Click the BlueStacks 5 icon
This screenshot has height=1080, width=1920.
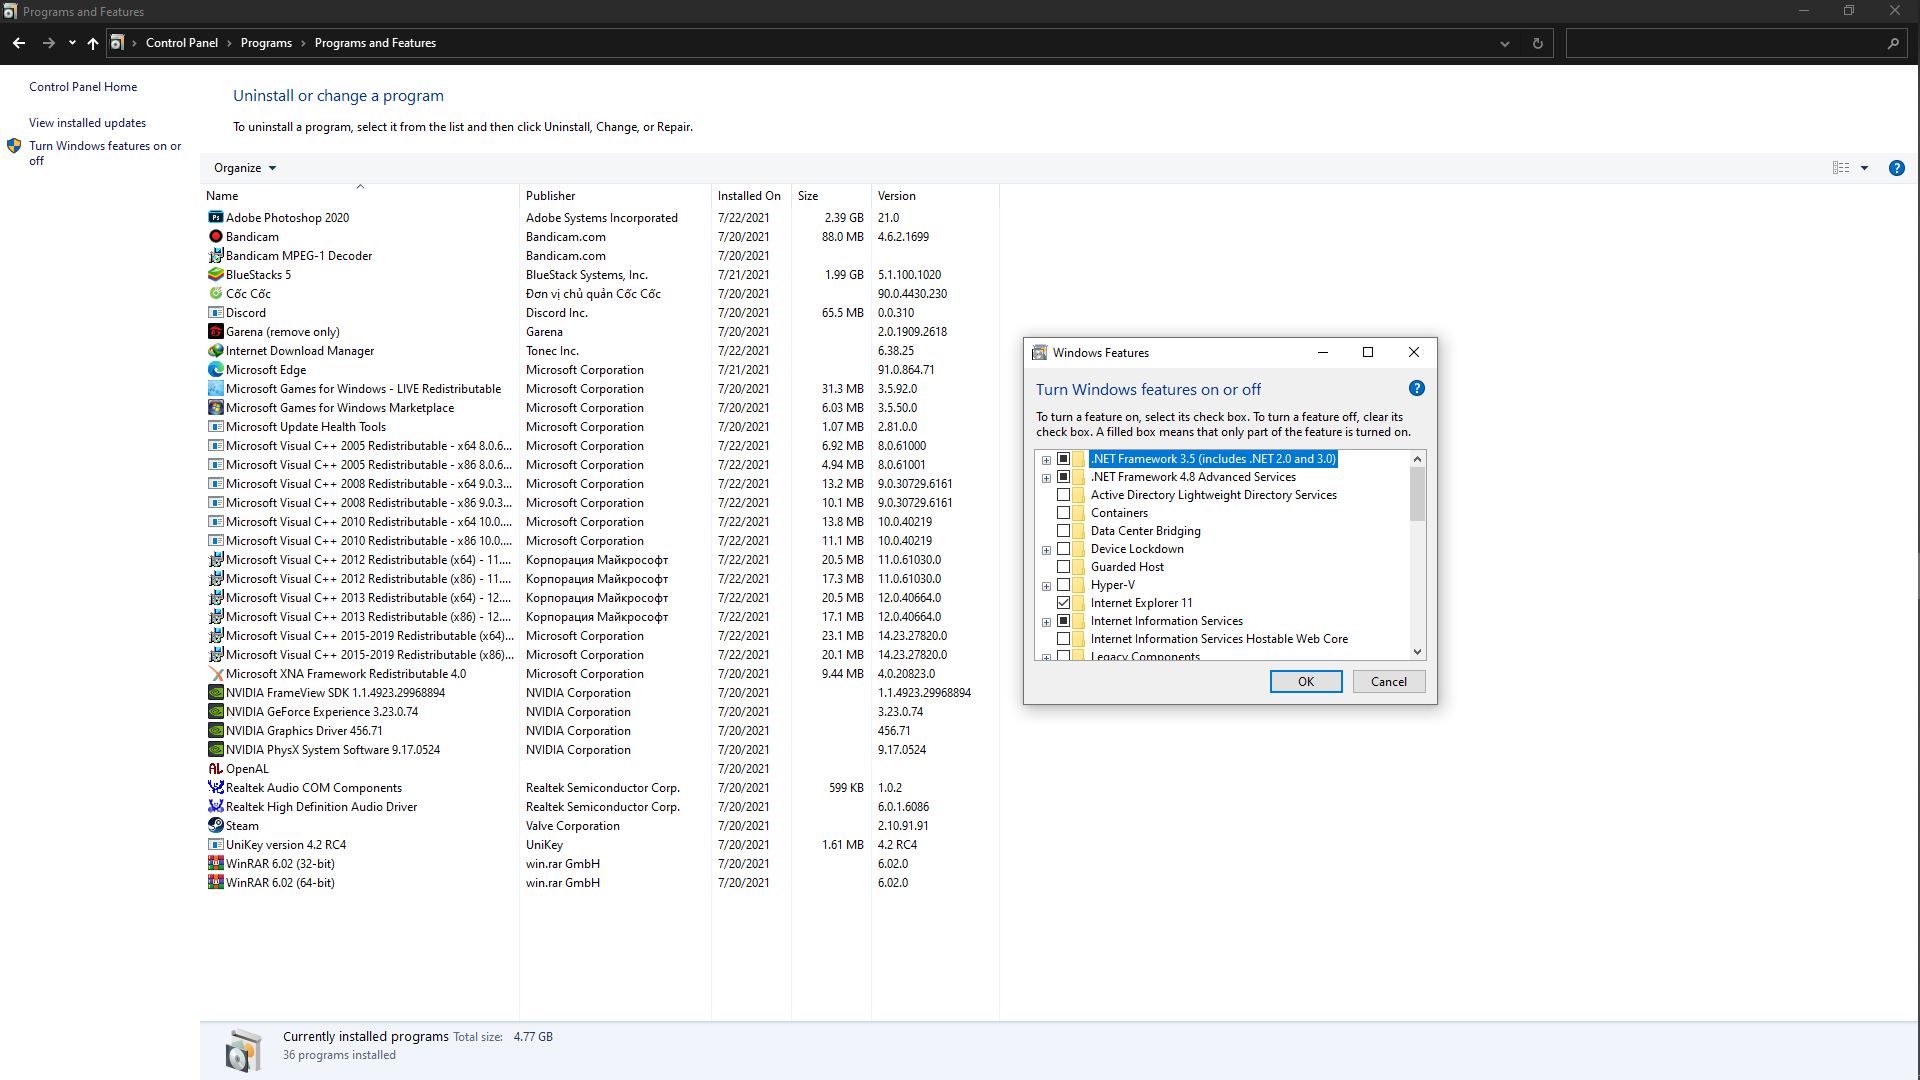click(215, 274)
